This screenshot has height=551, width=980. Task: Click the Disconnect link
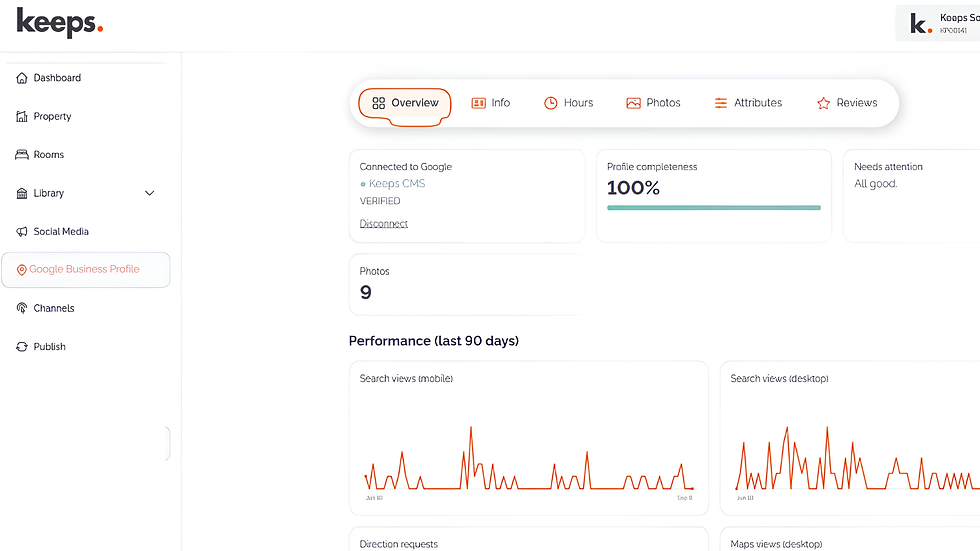point(384,224)
